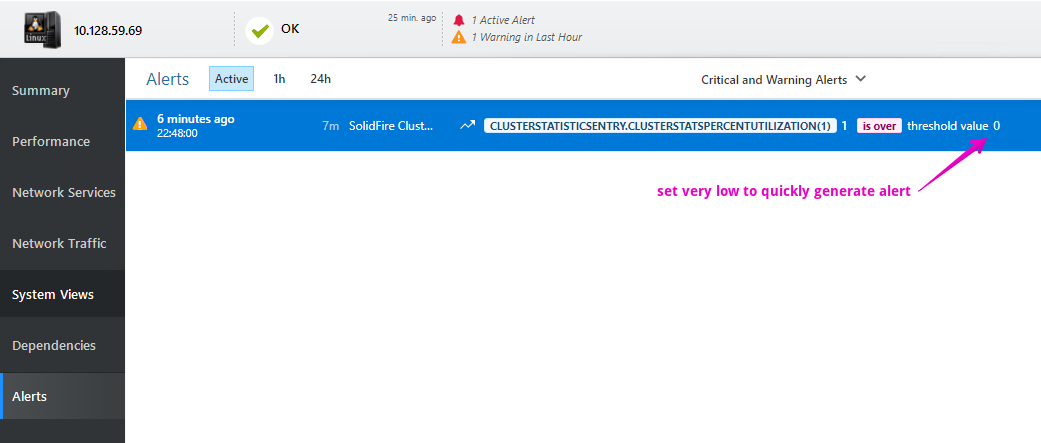Show alerts from last 1h
This screenshot has width=1041, height=443.
click(x=280, y=78)
